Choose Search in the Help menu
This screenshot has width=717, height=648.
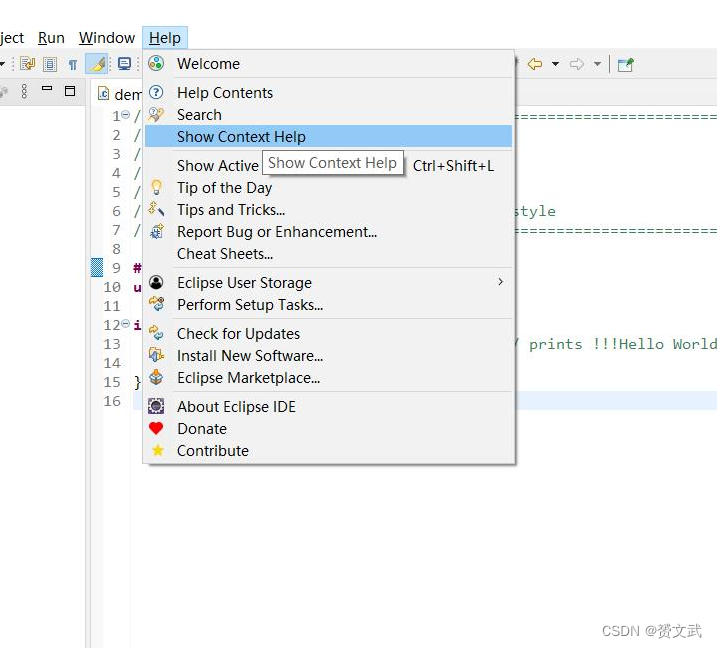click(328, 115)
